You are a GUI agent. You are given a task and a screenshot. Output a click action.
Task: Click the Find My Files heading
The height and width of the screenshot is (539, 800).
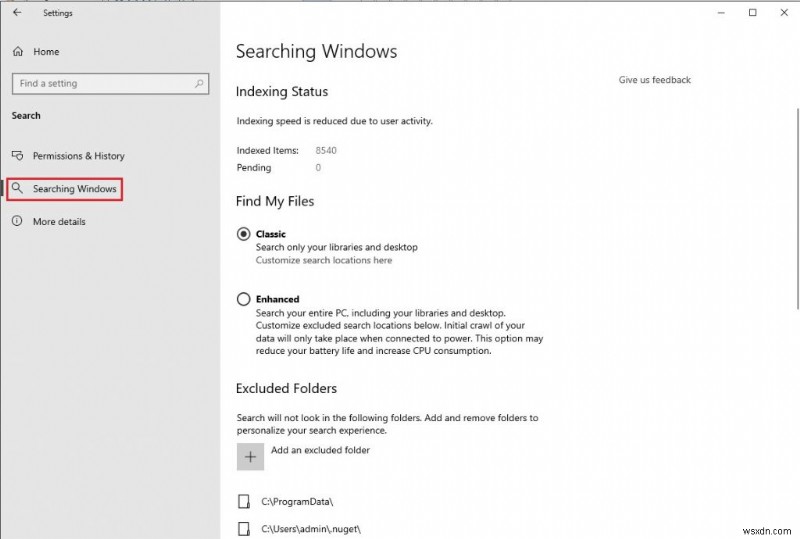[x=274, y=201]
